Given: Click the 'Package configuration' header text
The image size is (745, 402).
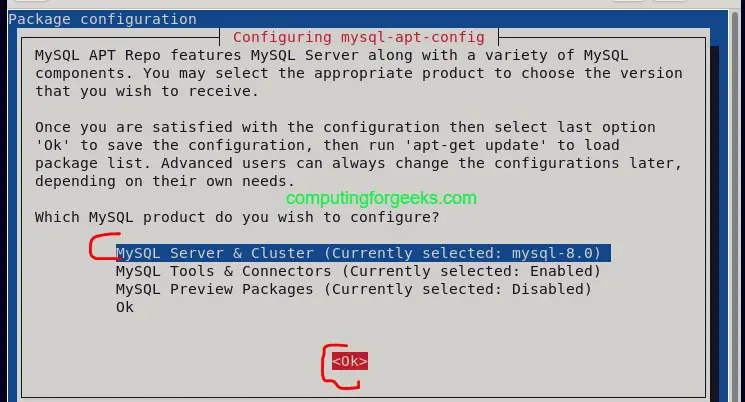Looking at the screenshot, I should (x=103, y=19).
